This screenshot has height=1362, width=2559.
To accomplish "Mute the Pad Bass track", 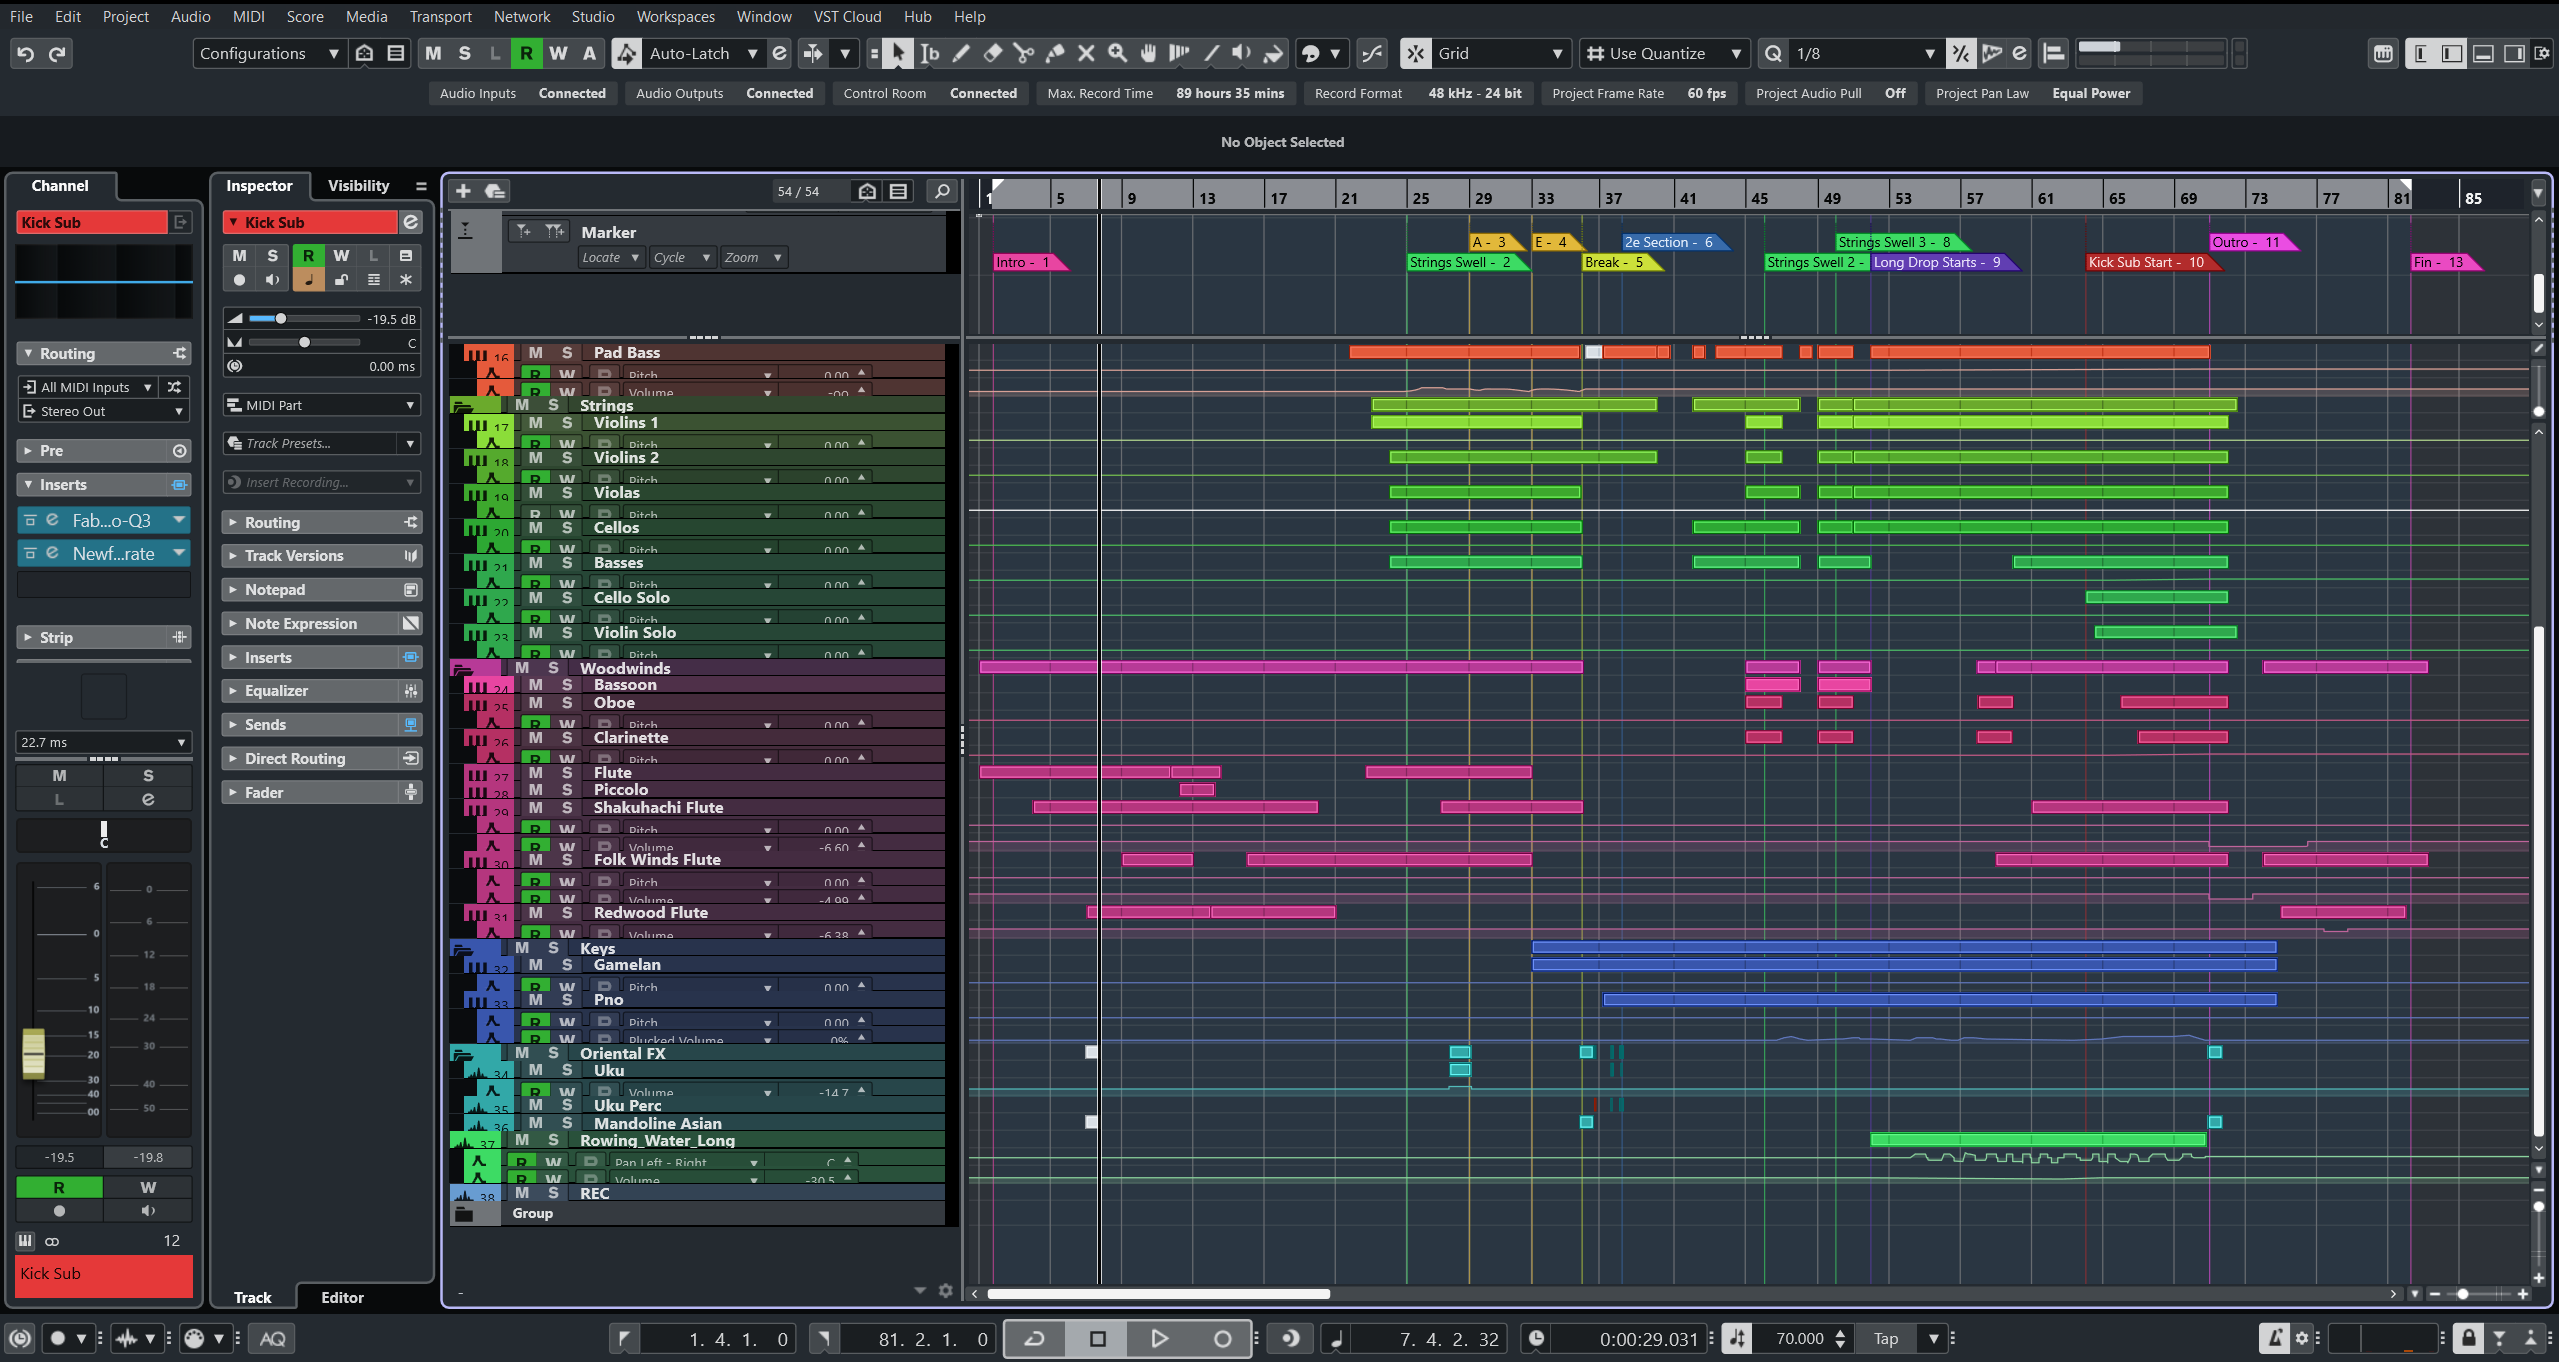I will 536,353.
